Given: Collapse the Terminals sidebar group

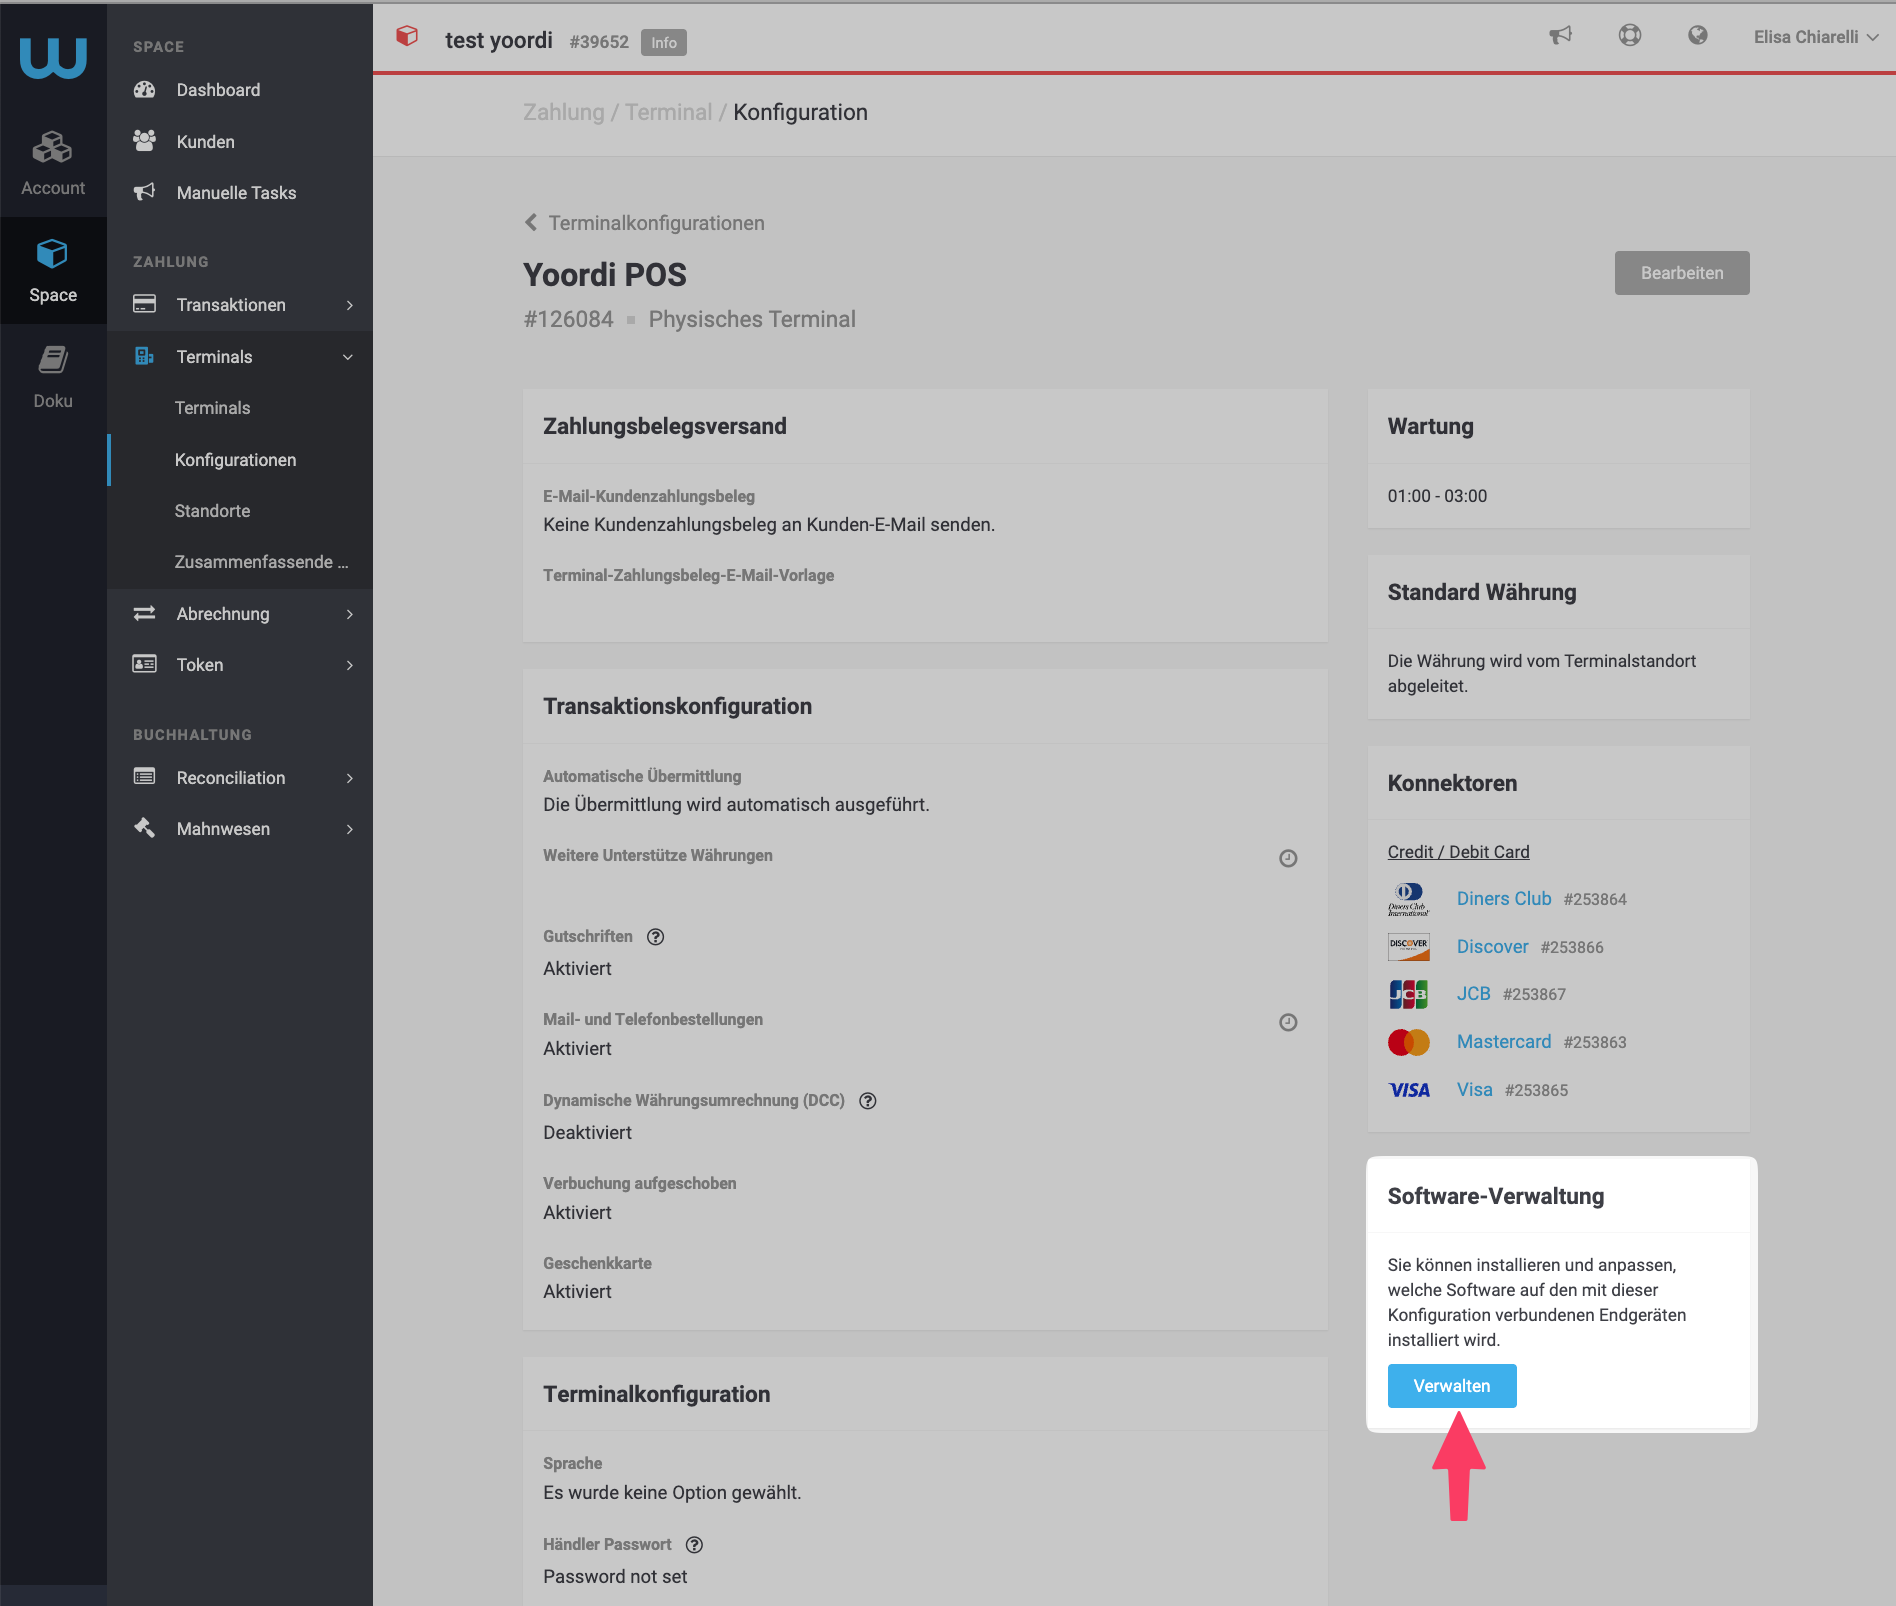Looking at the screenshot, I should coord(240,357).
